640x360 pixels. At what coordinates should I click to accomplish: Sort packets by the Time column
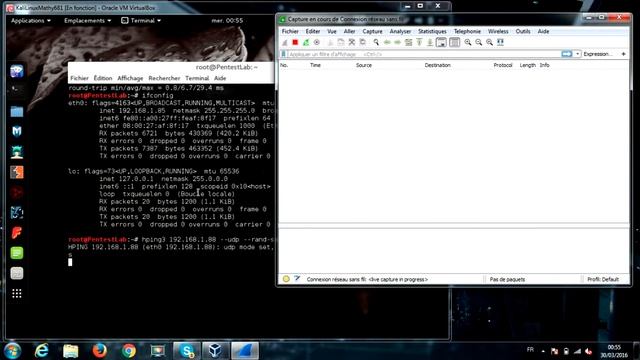coord(315,65)
